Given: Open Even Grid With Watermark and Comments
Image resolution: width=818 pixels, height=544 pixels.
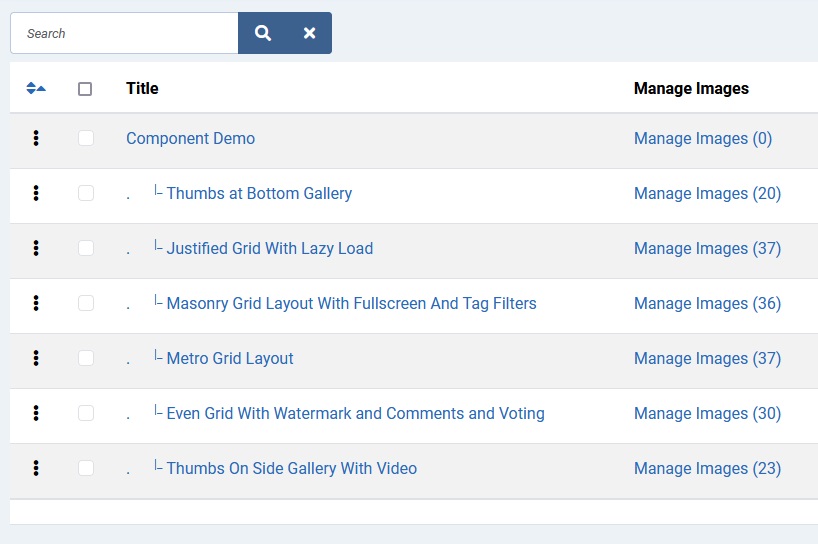Looking at the screenshot, I should 355,413.
